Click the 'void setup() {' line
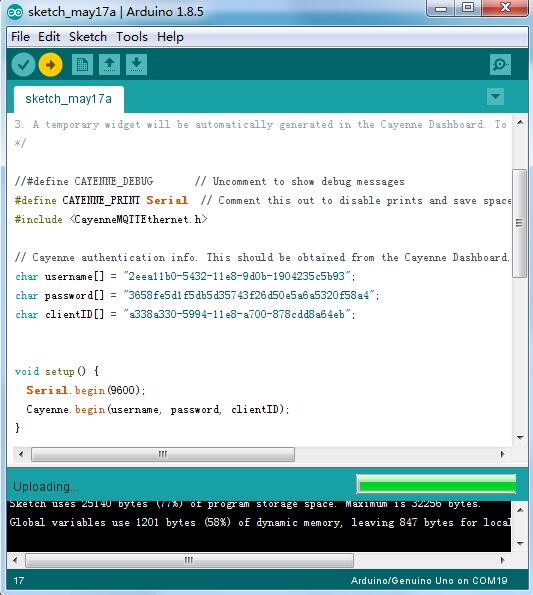The image size is (533, 595). (x=57, y=371)
